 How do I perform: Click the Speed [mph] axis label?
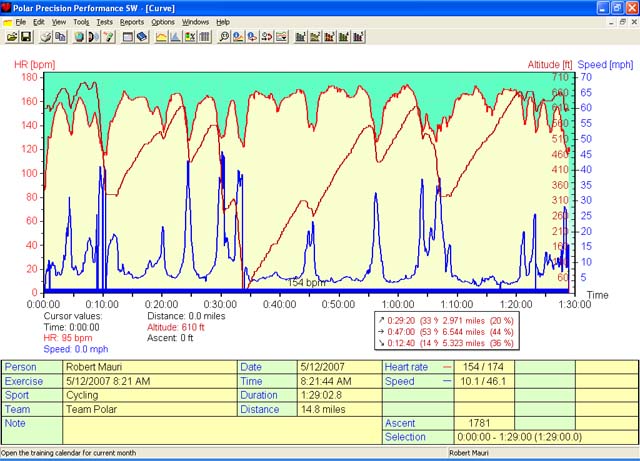pos(605,65)
